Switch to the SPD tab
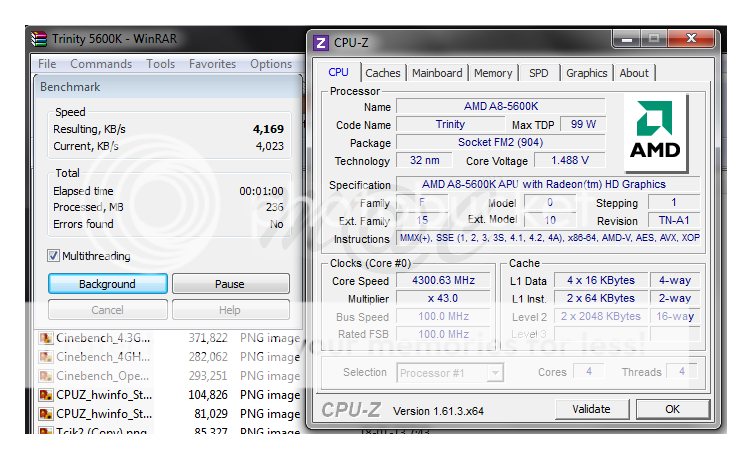Screen dimensions: 752x459 coord(539,73)
